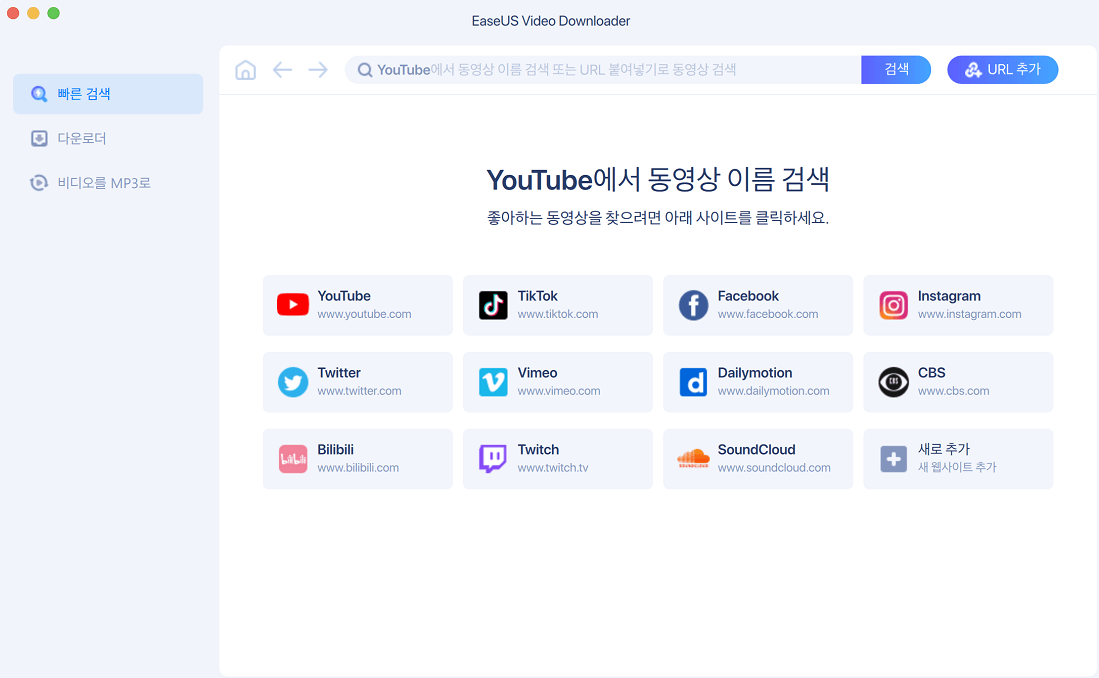Image resolution: width=1099 pixels, height=678 pixels.
Task: Click the Vimeo logo icon
Action: pyautogui.click(x=493, y=382)
